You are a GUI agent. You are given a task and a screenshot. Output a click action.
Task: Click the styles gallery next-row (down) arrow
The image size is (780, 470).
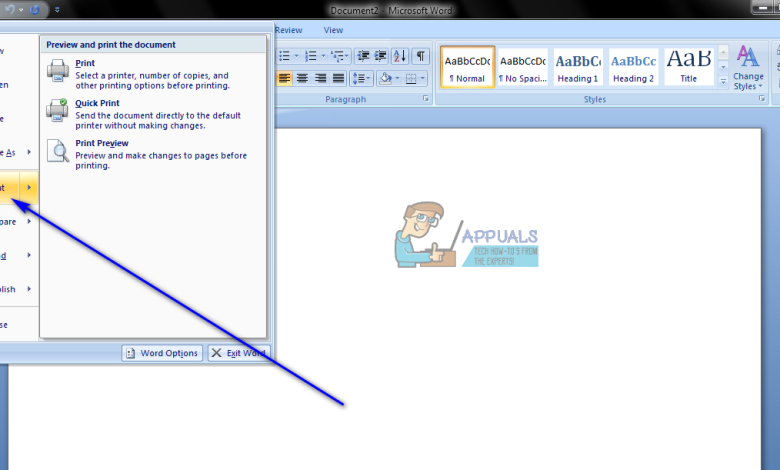(x=723, y=67)
